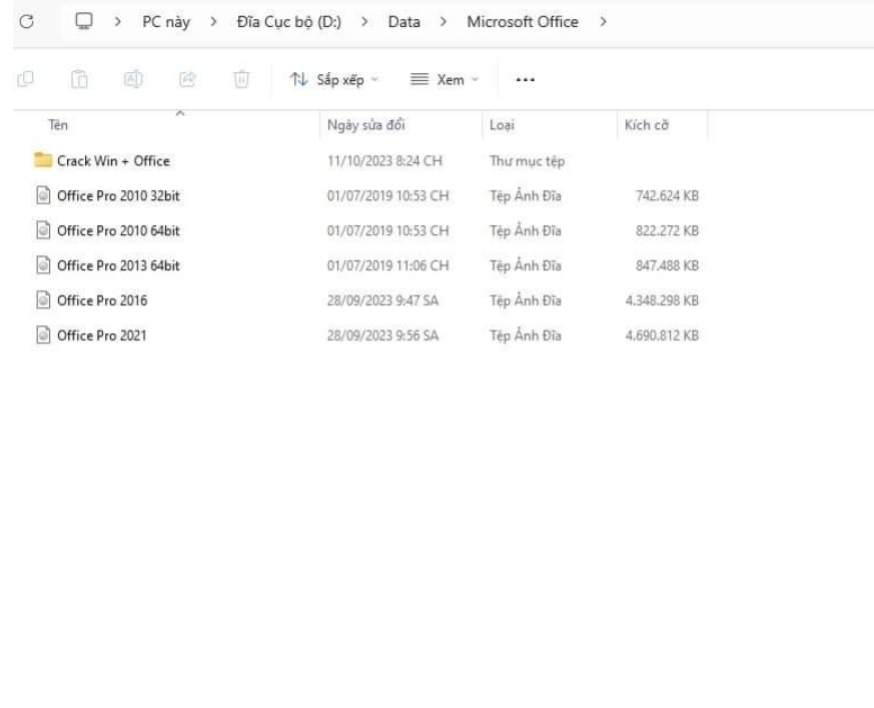Expand the chevron after Đĩa Cục bộ (D:)
Image resolution: width=874 pixels, height=708 pixels.
tap(365, 22)
